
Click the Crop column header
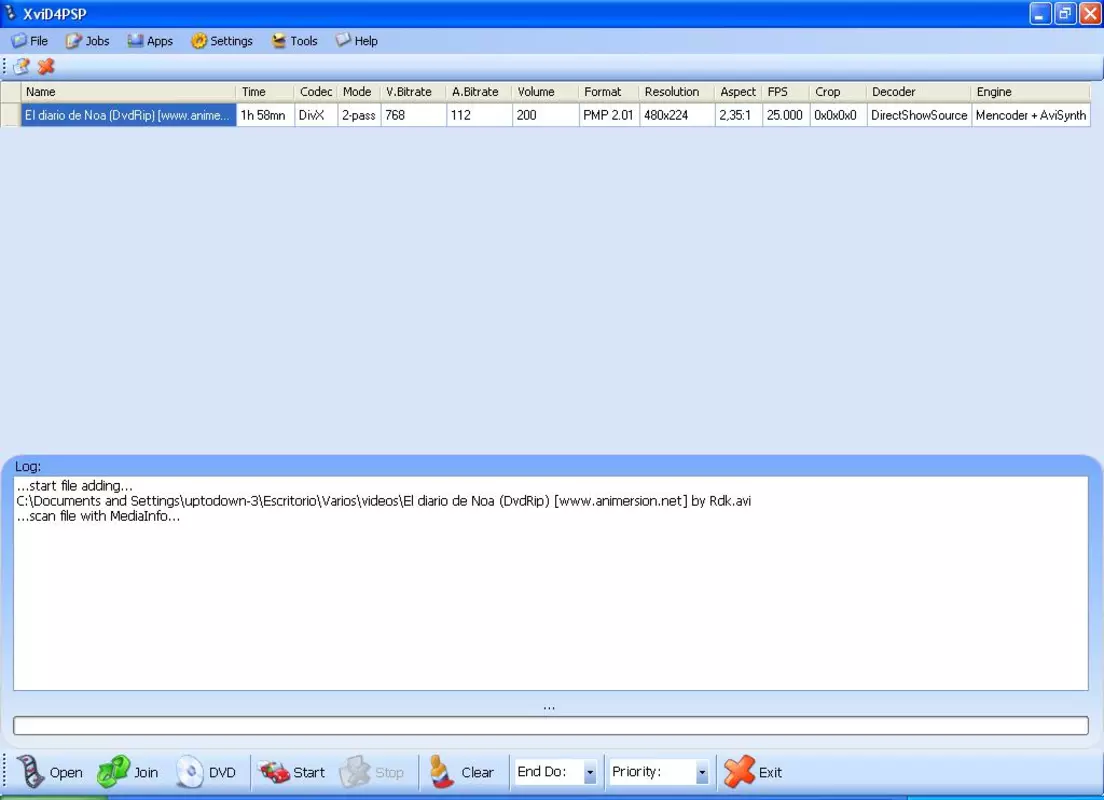pos(838,92)
